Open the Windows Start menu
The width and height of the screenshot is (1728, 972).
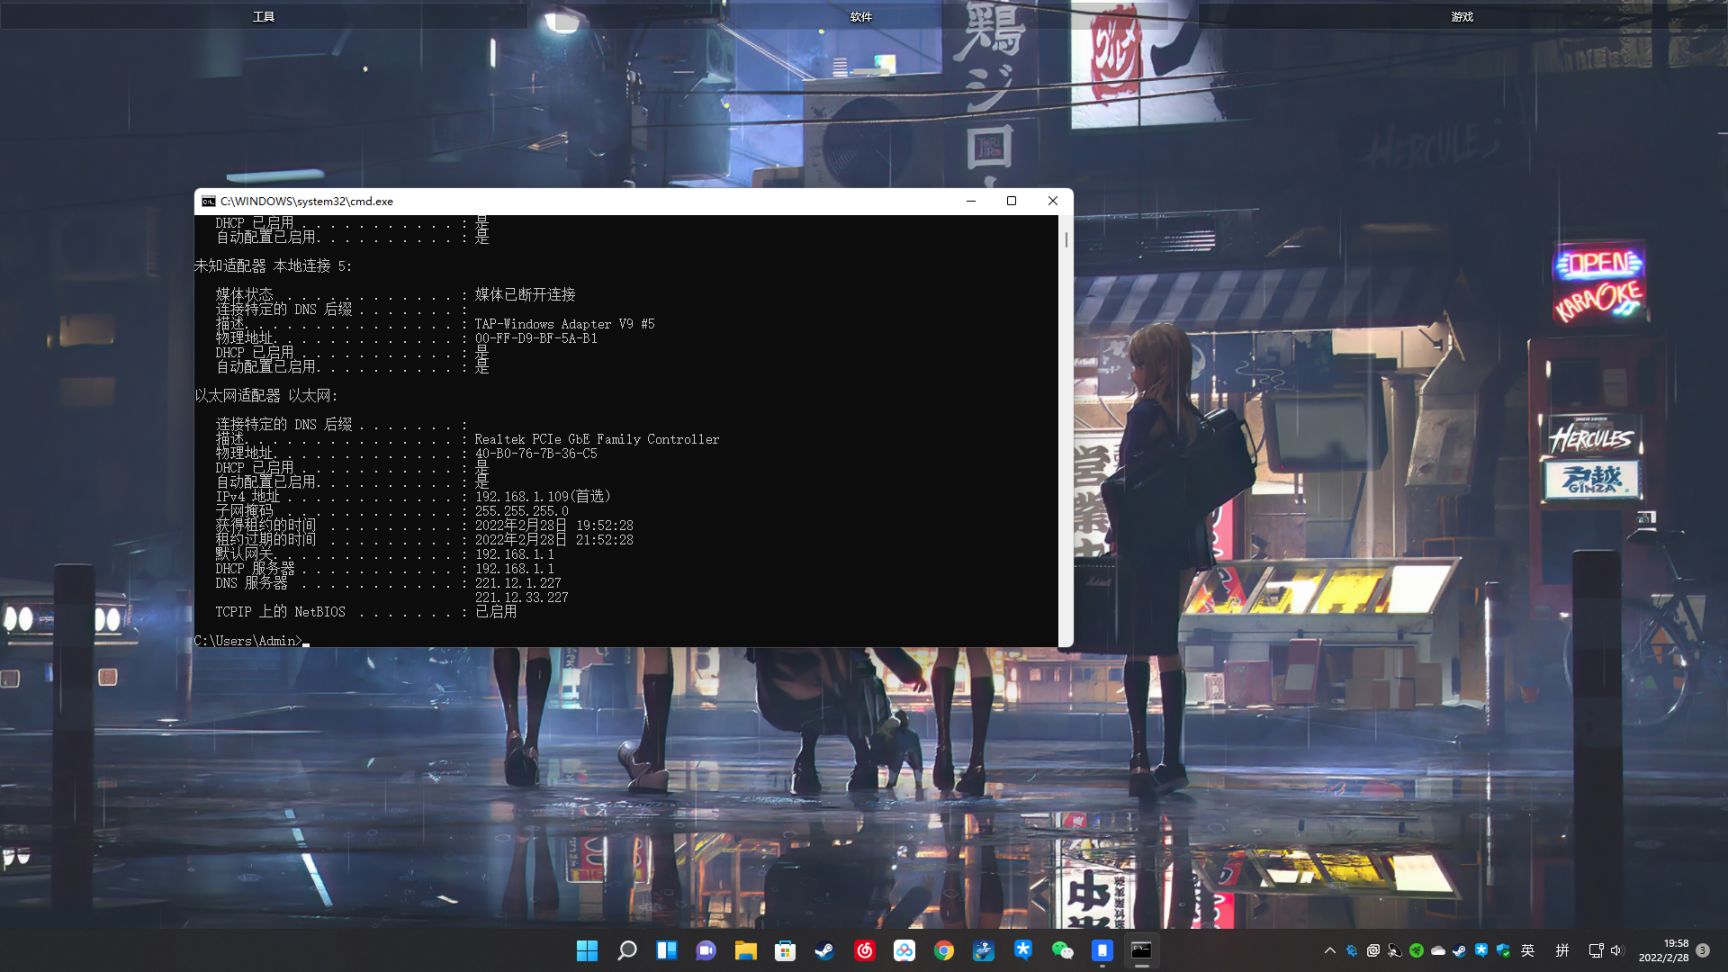pyautogui.click(x=587, y=950)
